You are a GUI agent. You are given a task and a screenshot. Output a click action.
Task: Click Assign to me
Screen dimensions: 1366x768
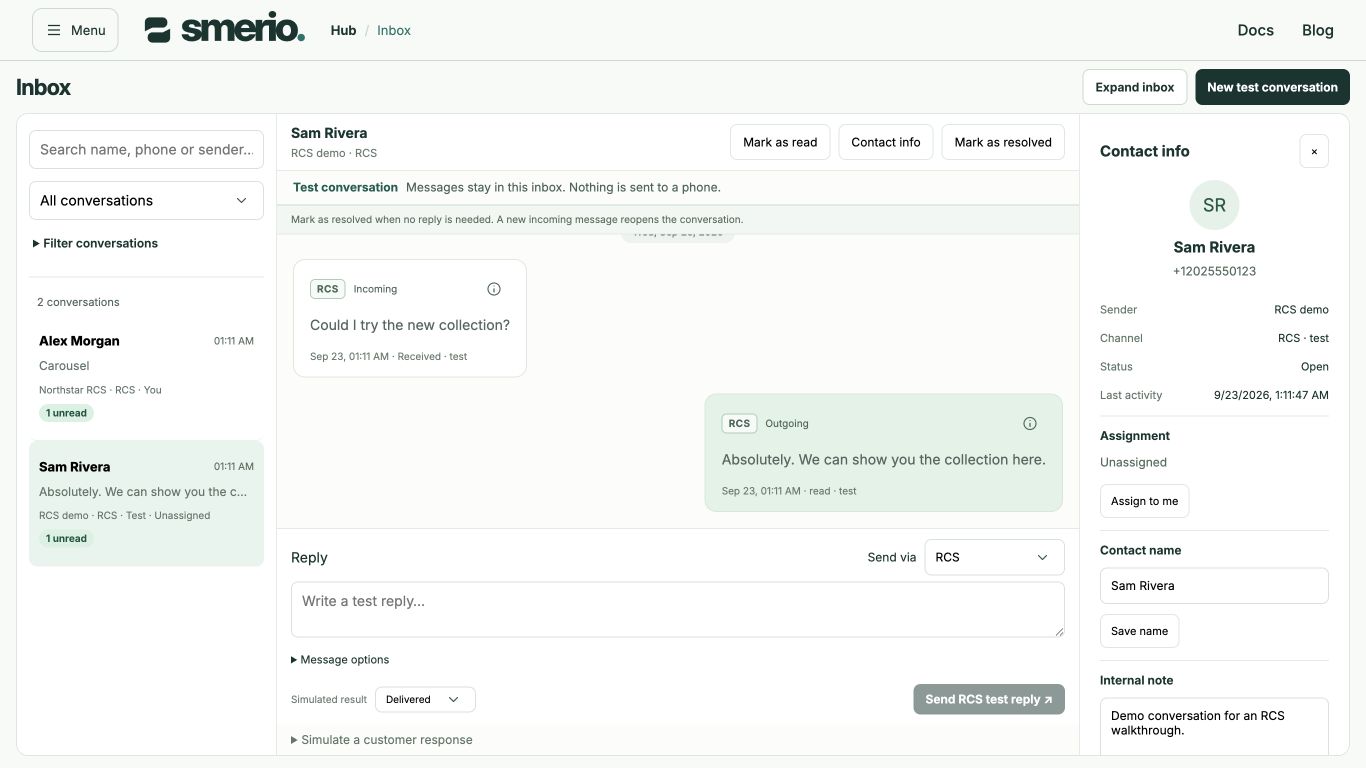pyautogui.click(x=1144, y=501)
